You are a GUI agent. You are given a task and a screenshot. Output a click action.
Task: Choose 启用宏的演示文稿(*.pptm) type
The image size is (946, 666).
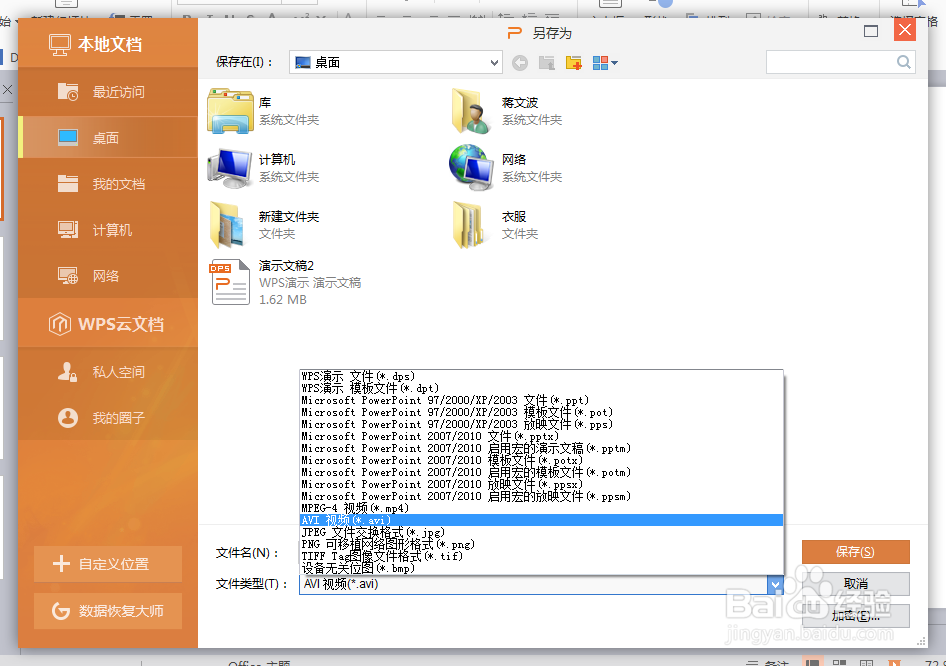(x=541, y=448)
